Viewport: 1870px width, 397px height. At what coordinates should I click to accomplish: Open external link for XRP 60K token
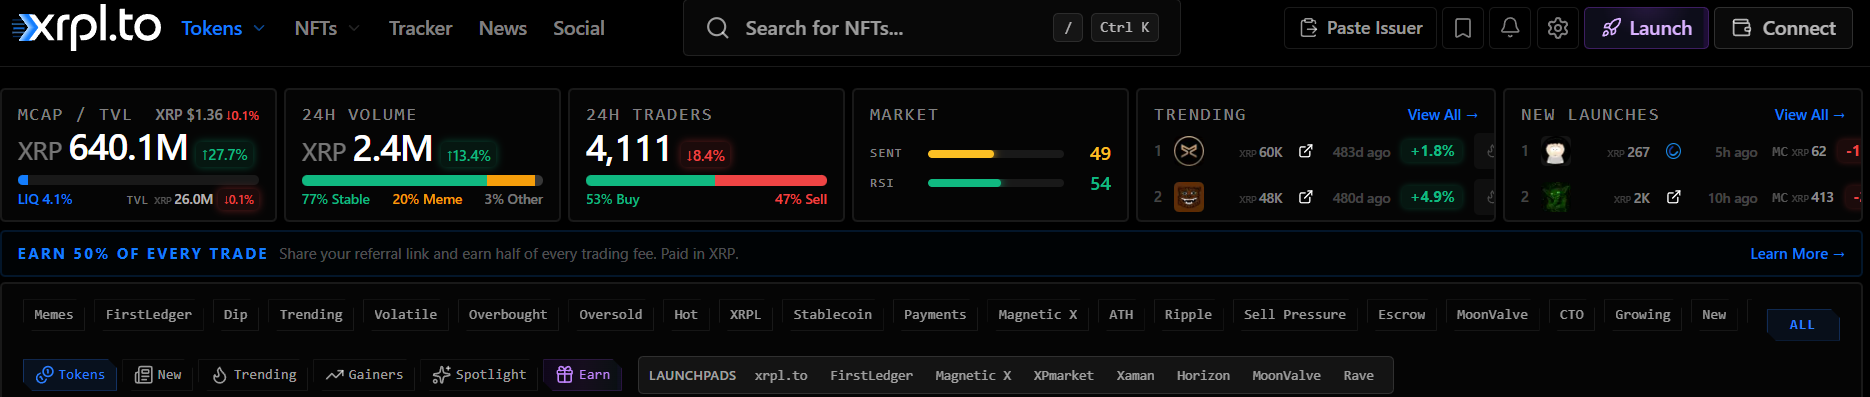[1305, 151]
